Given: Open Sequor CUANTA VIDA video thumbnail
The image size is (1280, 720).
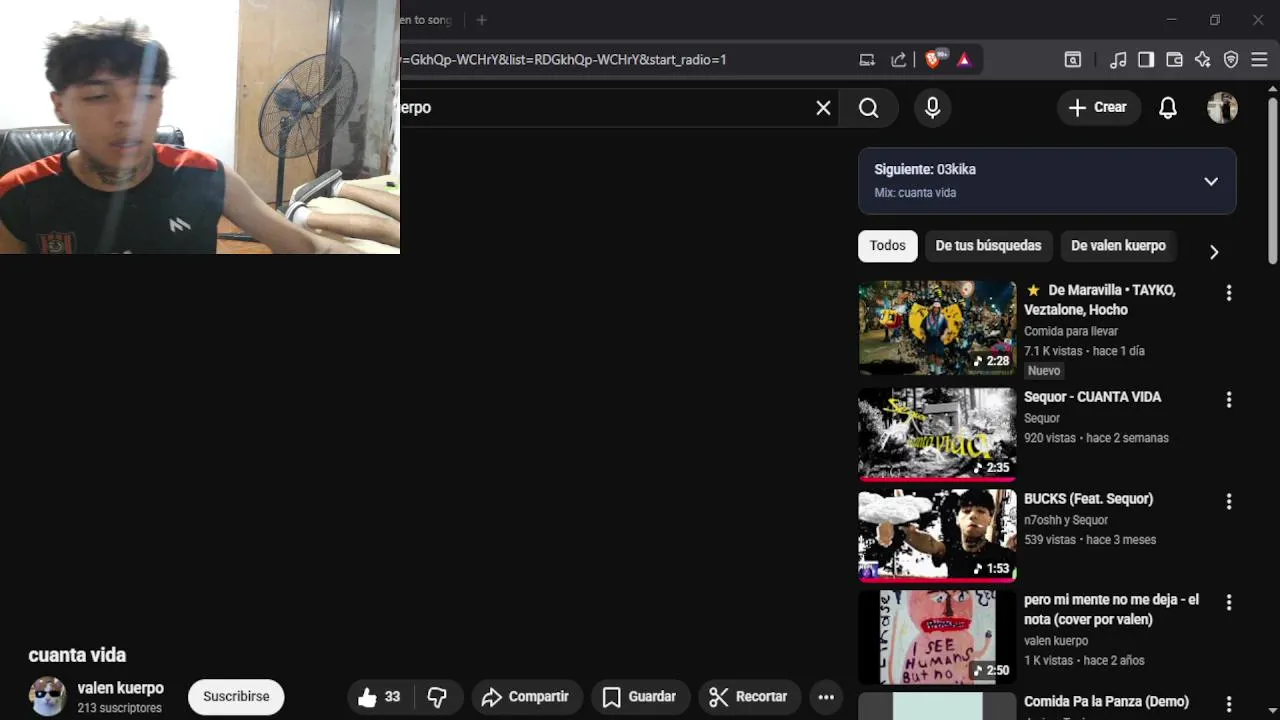Looking at the screenshot, I should tap(937, 434).
